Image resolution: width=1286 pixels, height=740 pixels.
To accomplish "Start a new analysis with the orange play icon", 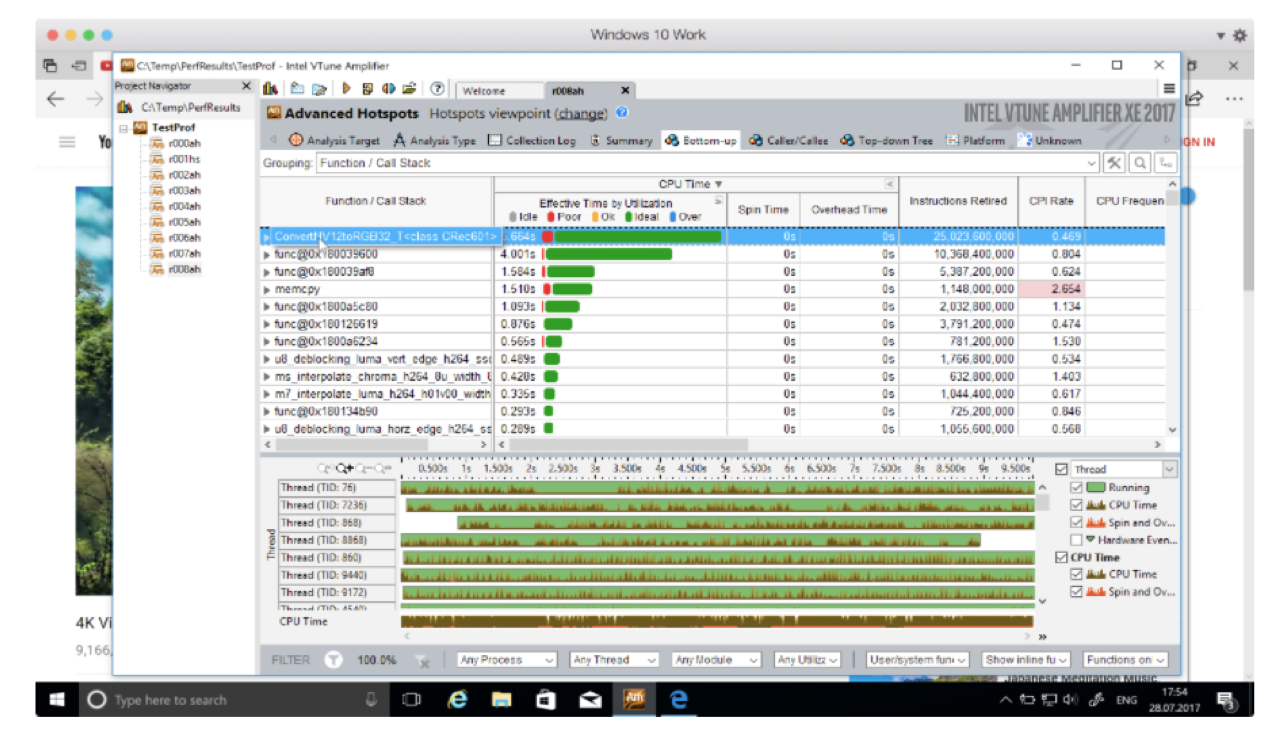I will pos(347,89).
